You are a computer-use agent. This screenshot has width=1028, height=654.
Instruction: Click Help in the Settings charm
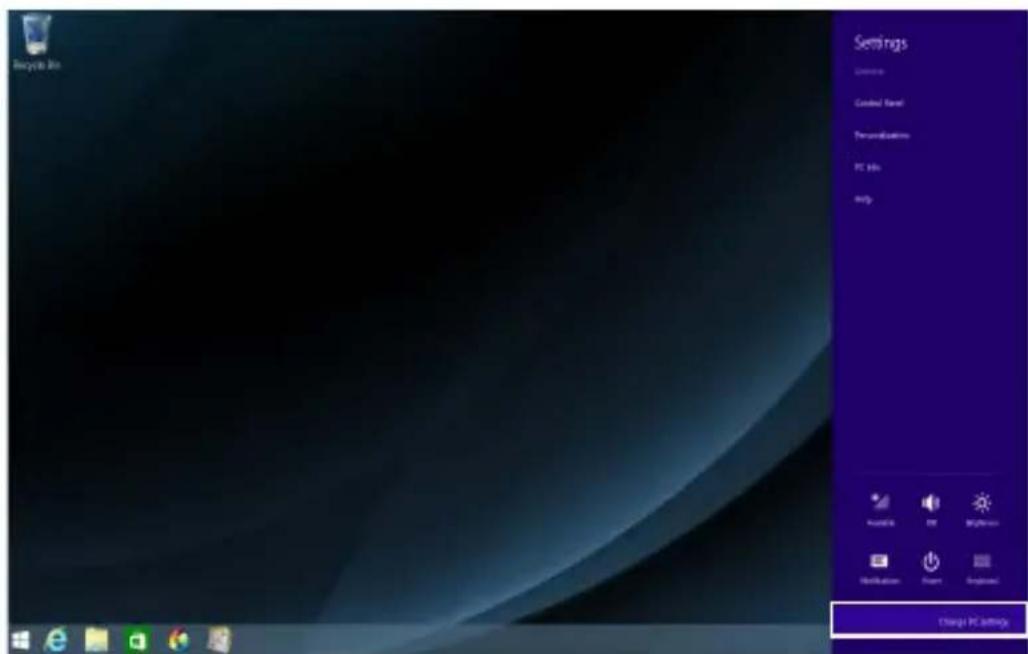pos(863,199)
